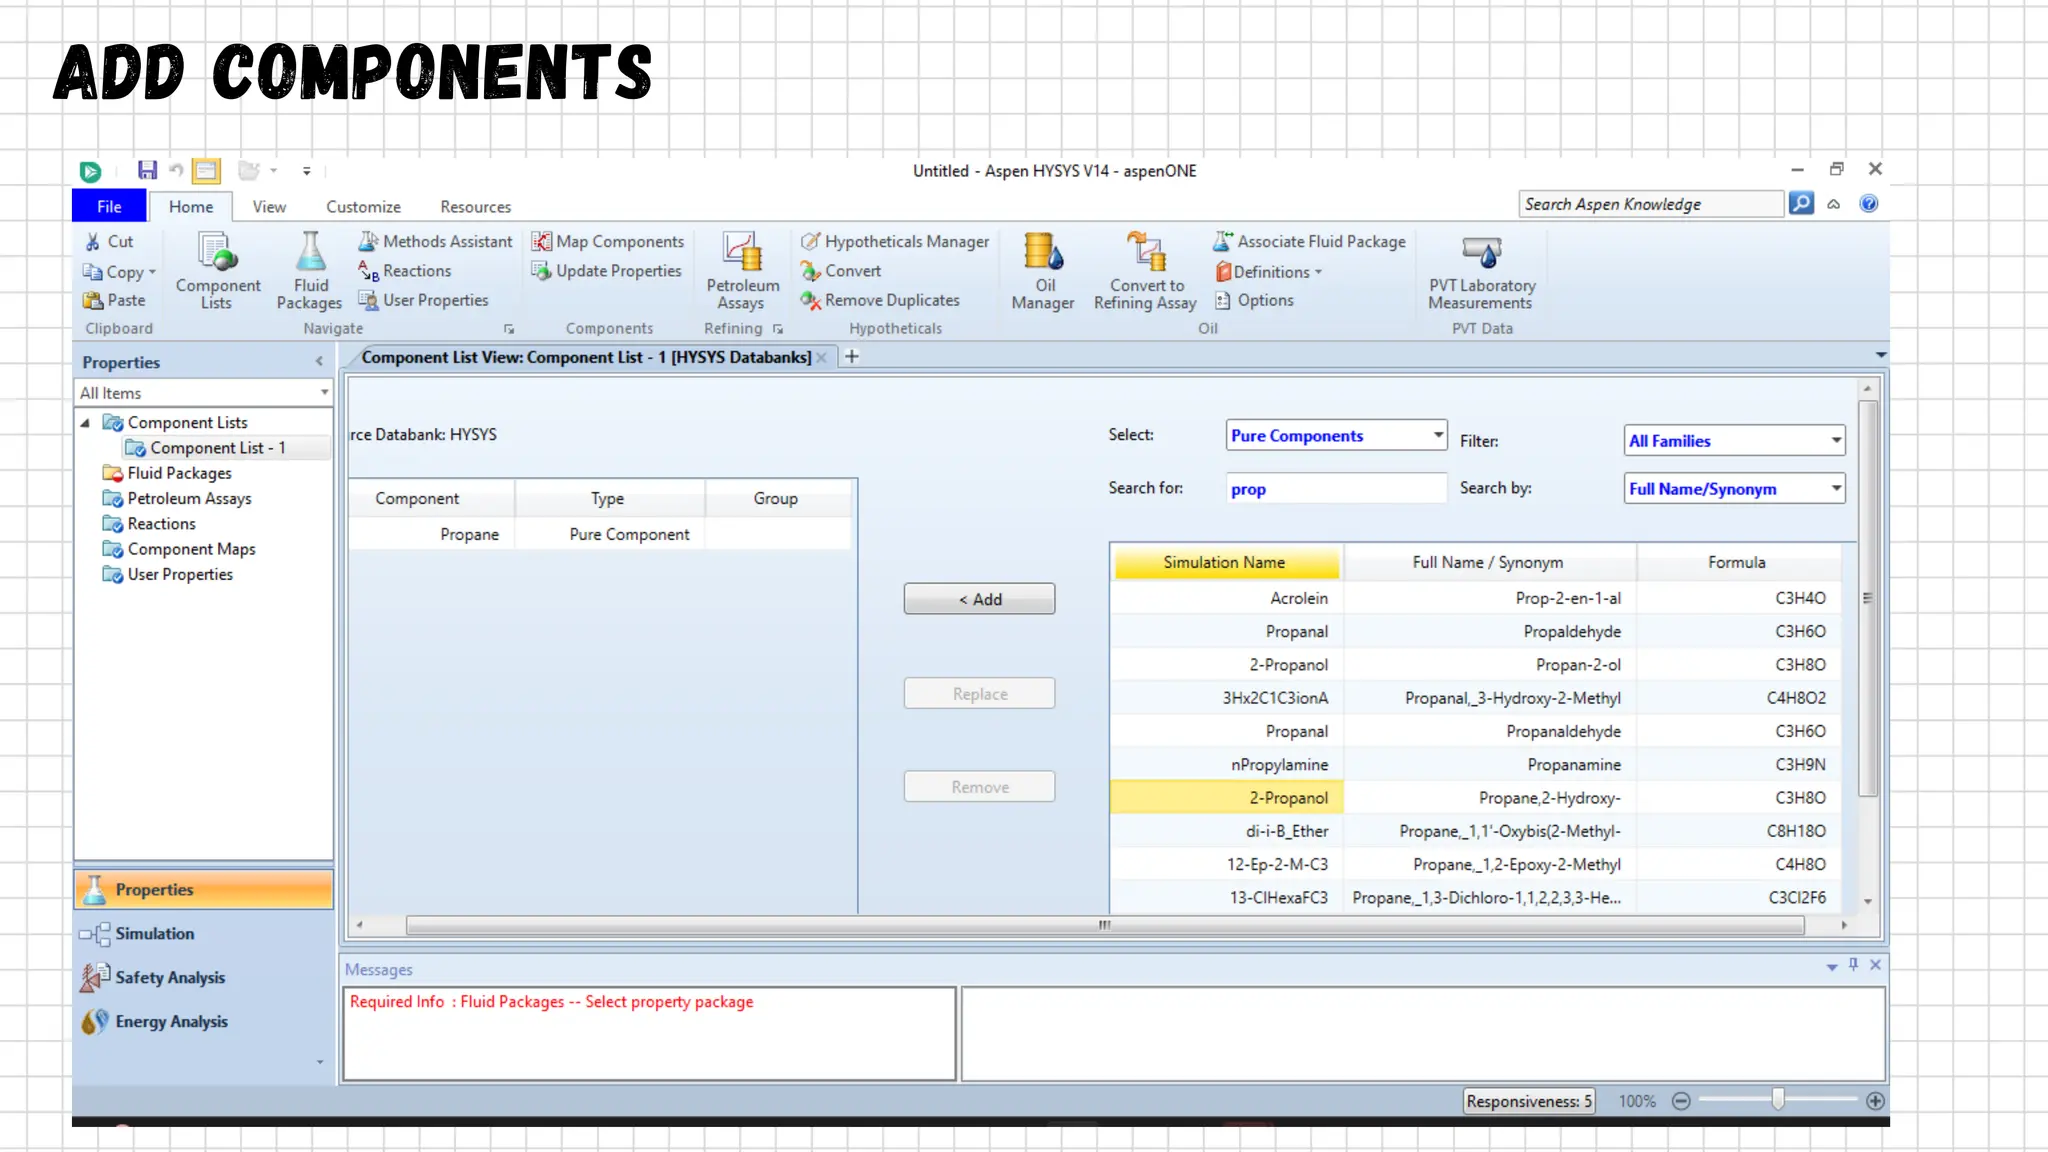Click the < Add button
This screenshot has width=2048, height=1152.
click(979, 599)
